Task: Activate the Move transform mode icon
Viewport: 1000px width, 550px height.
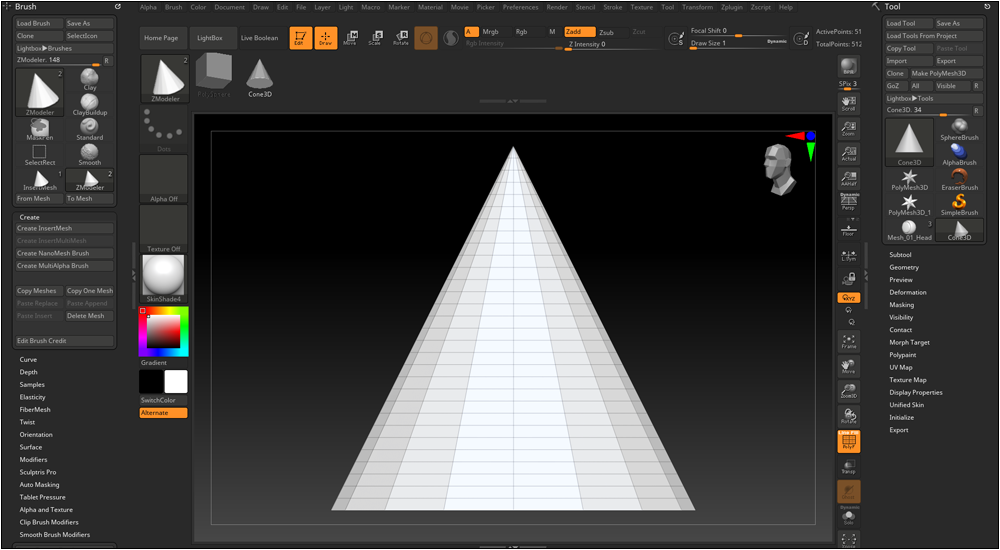Action: (x=350, y=38)
